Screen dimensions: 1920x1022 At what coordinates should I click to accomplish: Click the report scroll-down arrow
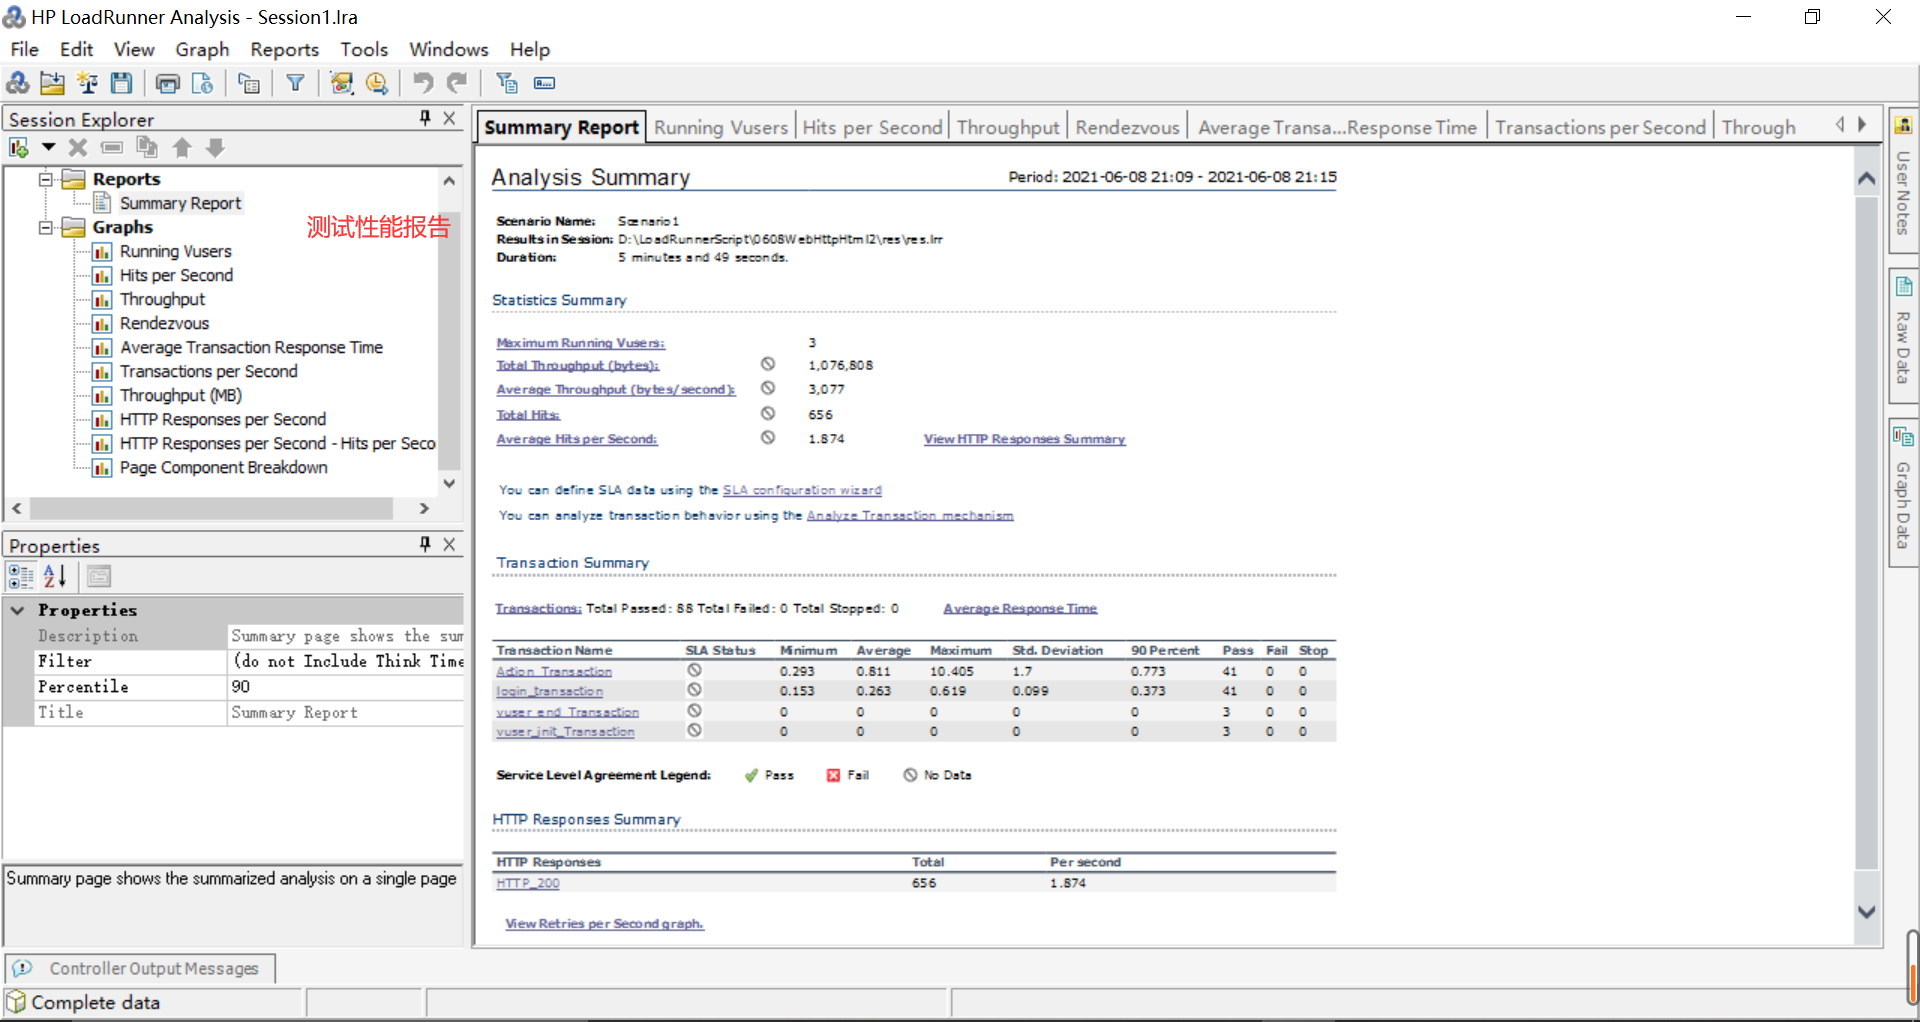pos(1866,912)
